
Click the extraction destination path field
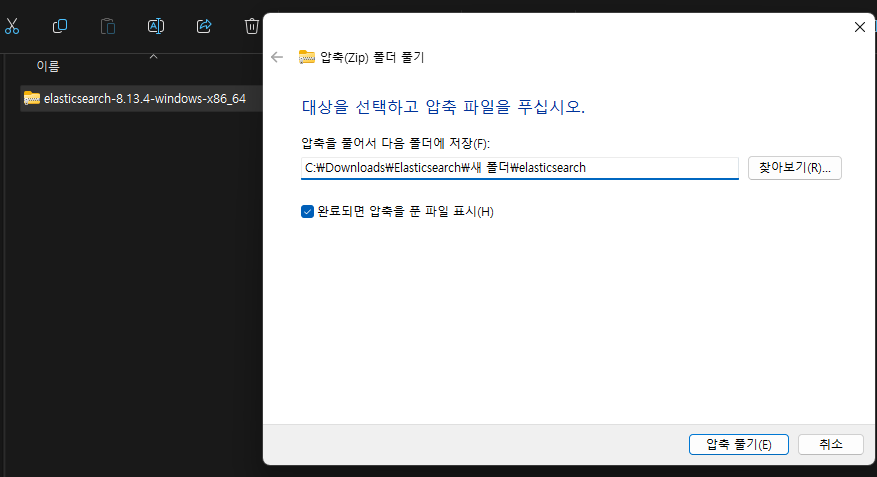click(x=520, y=168)
